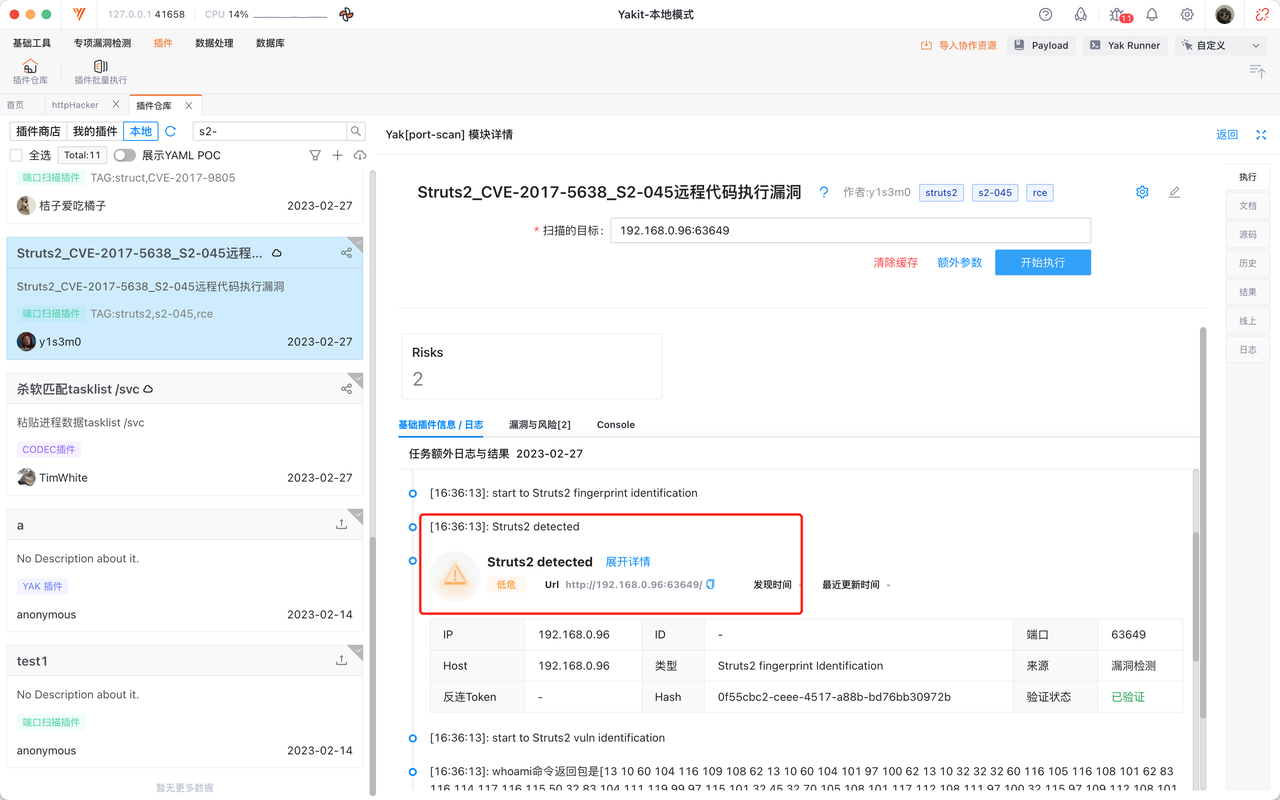Click 返回 to go back
The height and width of the screenshot is (800, 1280).
pos(1227,135)
